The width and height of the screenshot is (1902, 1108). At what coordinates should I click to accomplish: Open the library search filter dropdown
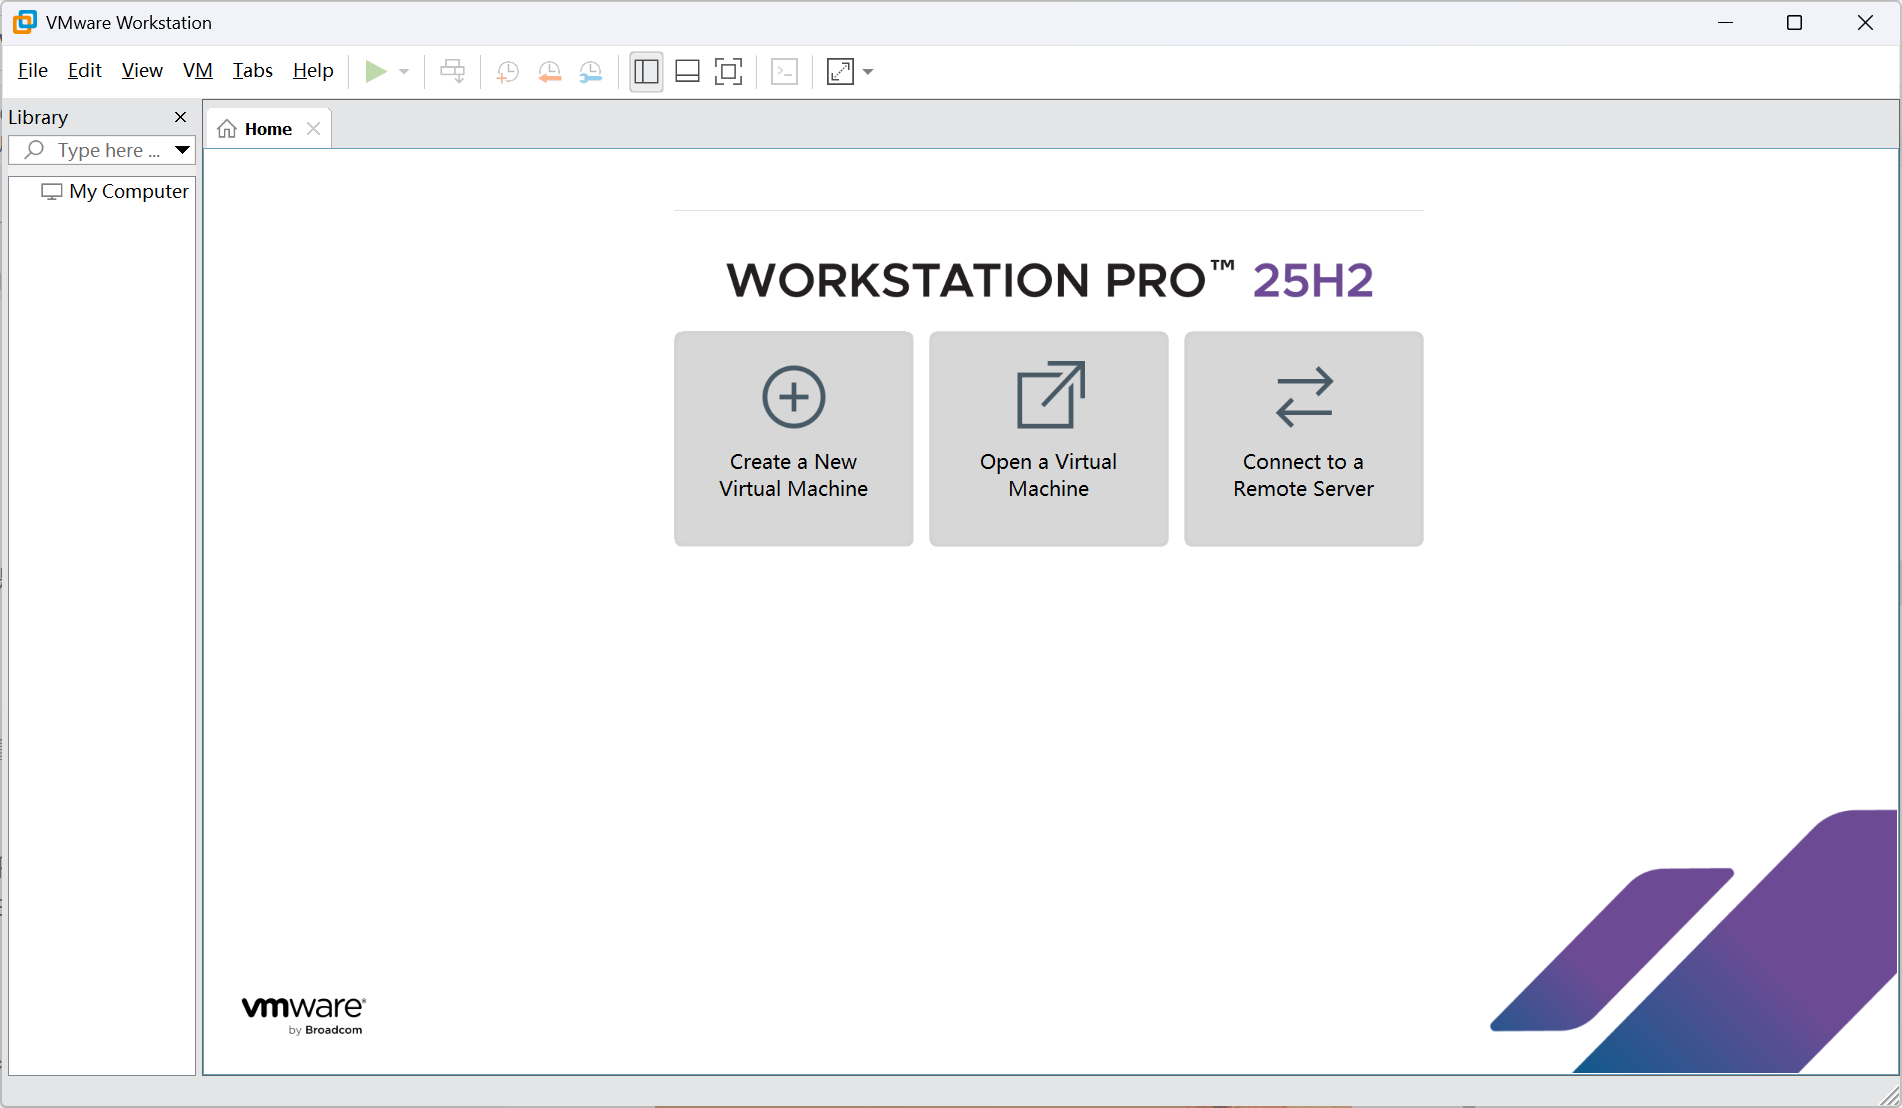(x=183, y=150)
